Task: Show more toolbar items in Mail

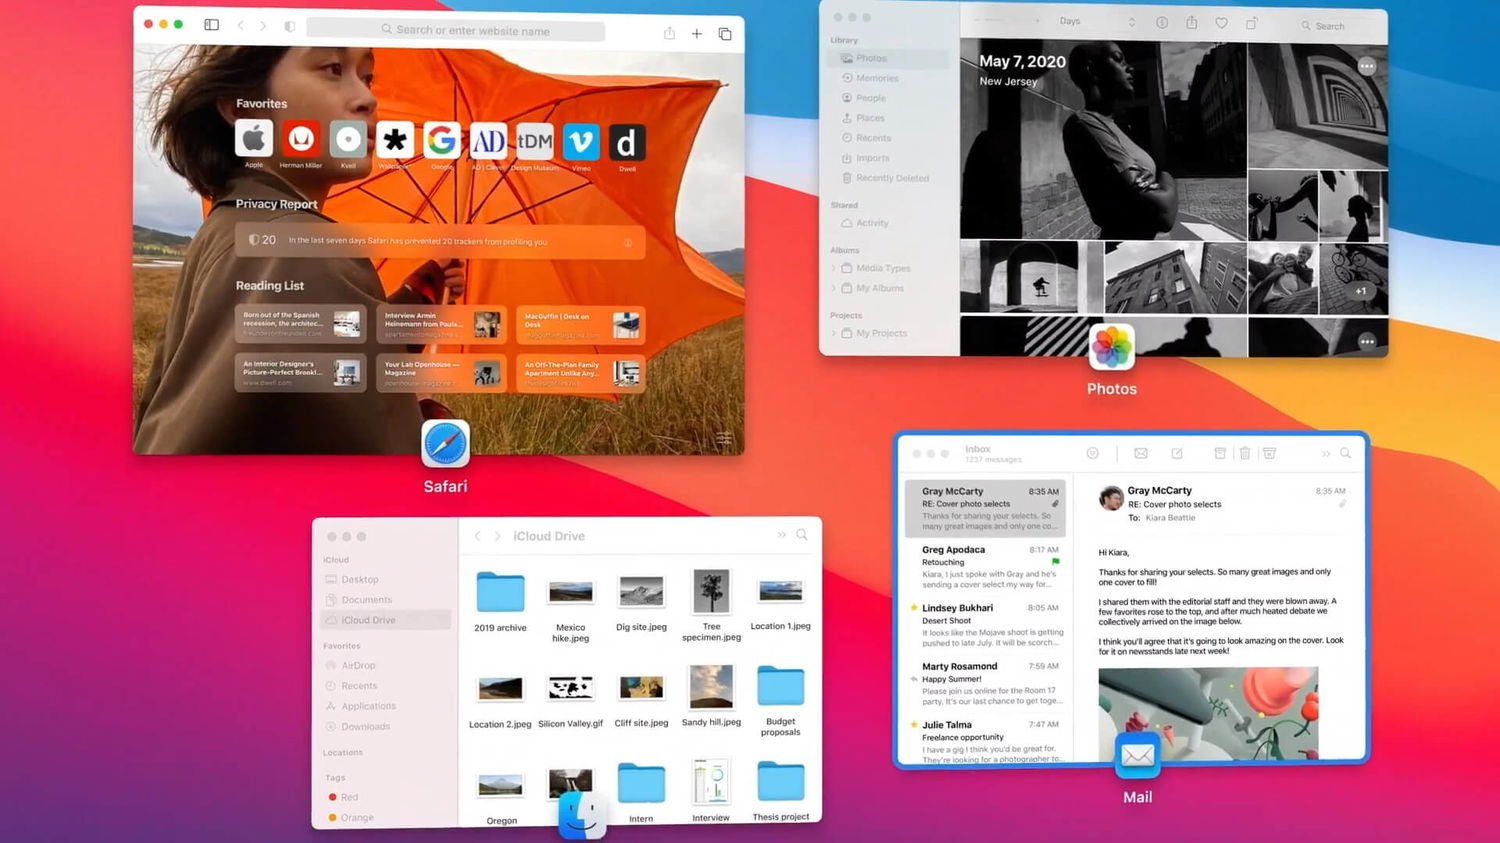Action: pos(1326,453)
